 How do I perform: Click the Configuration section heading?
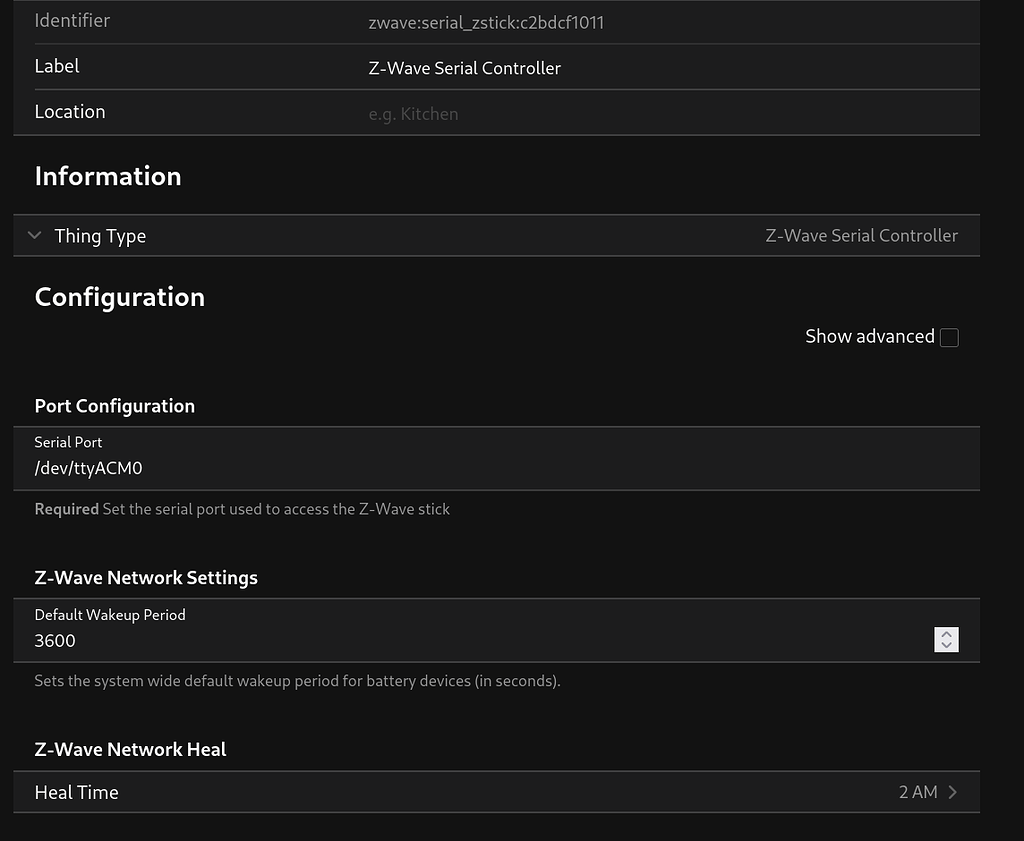pyautogui.click(x=119, y=296)
